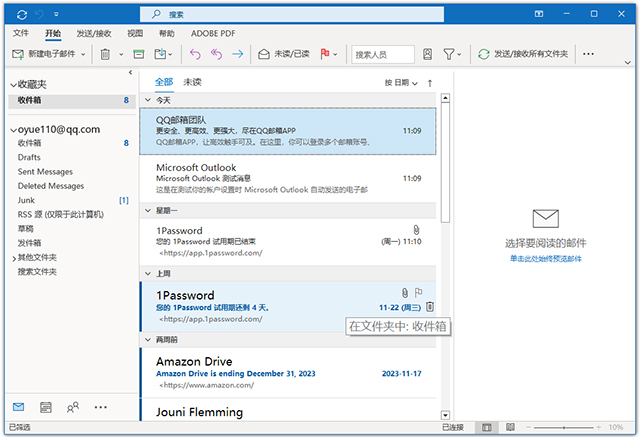640x437 pixels.
Task: Open the 视图 ribbon tab
Action: coord(135,33)
